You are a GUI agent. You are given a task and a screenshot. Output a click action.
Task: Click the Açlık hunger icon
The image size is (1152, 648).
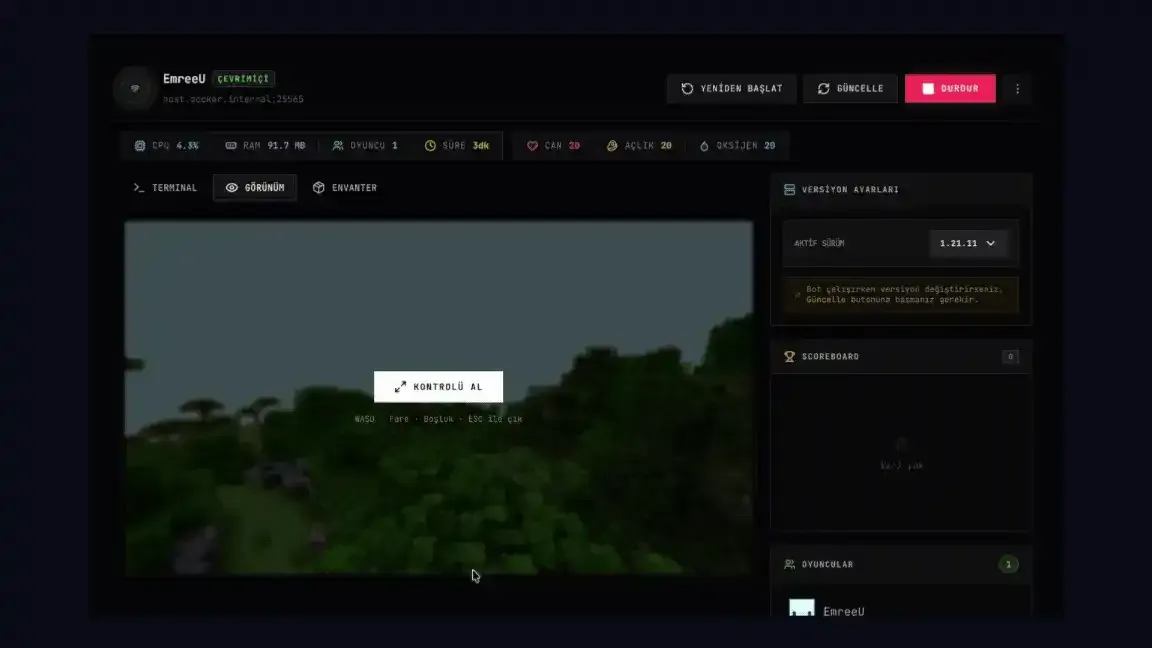(x=612, y=145)
